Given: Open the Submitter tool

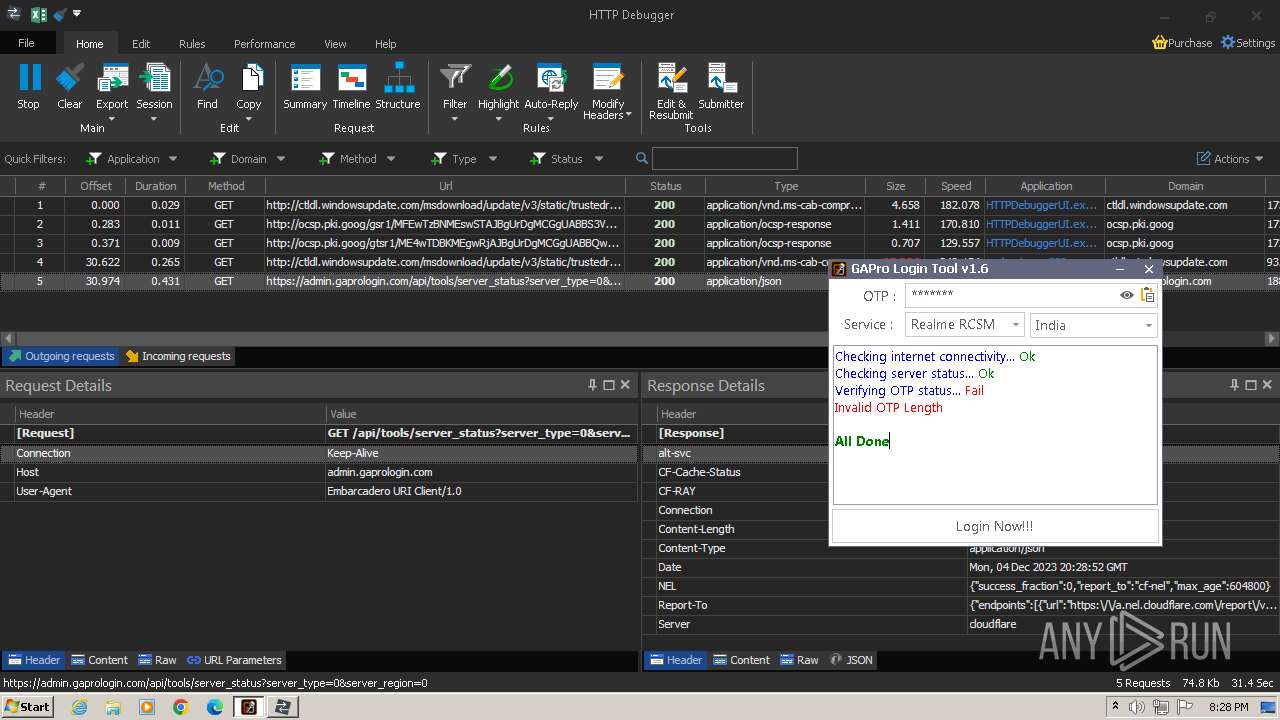Looking at the screenshot, I should coord(721,85).
